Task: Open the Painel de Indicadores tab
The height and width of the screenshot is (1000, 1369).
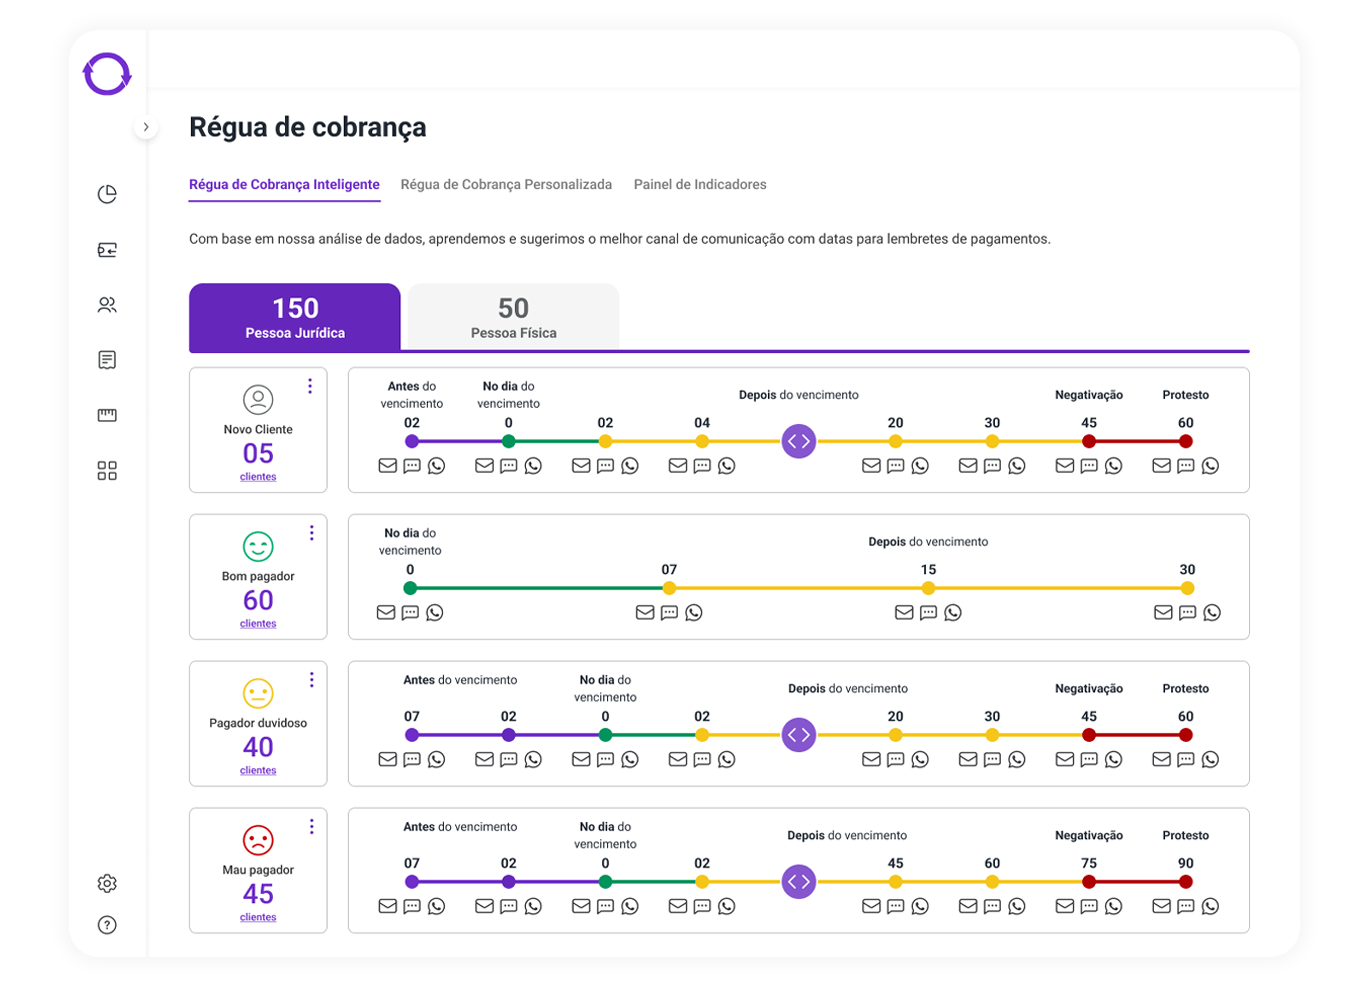Action: coord(700,185)
